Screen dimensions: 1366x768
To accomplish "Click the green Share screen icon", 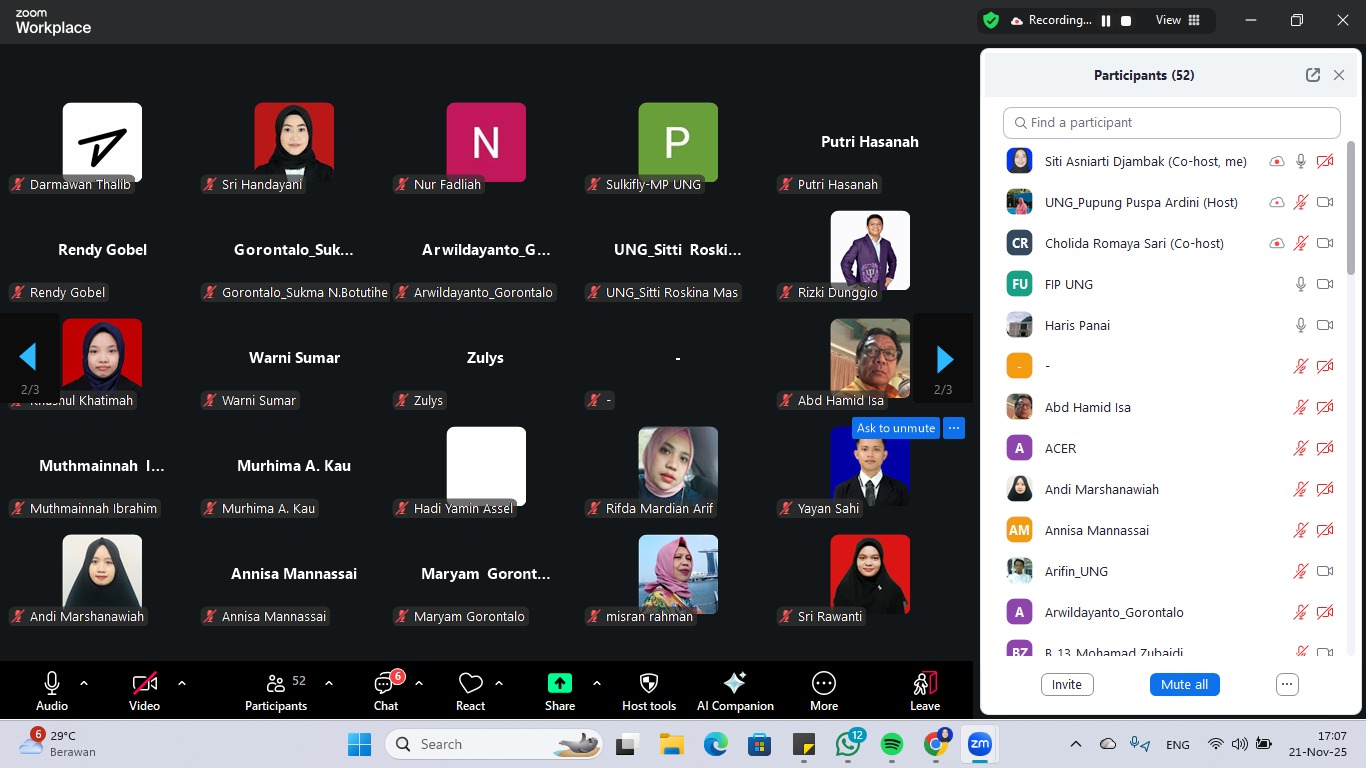I will (x=560, y=684).
